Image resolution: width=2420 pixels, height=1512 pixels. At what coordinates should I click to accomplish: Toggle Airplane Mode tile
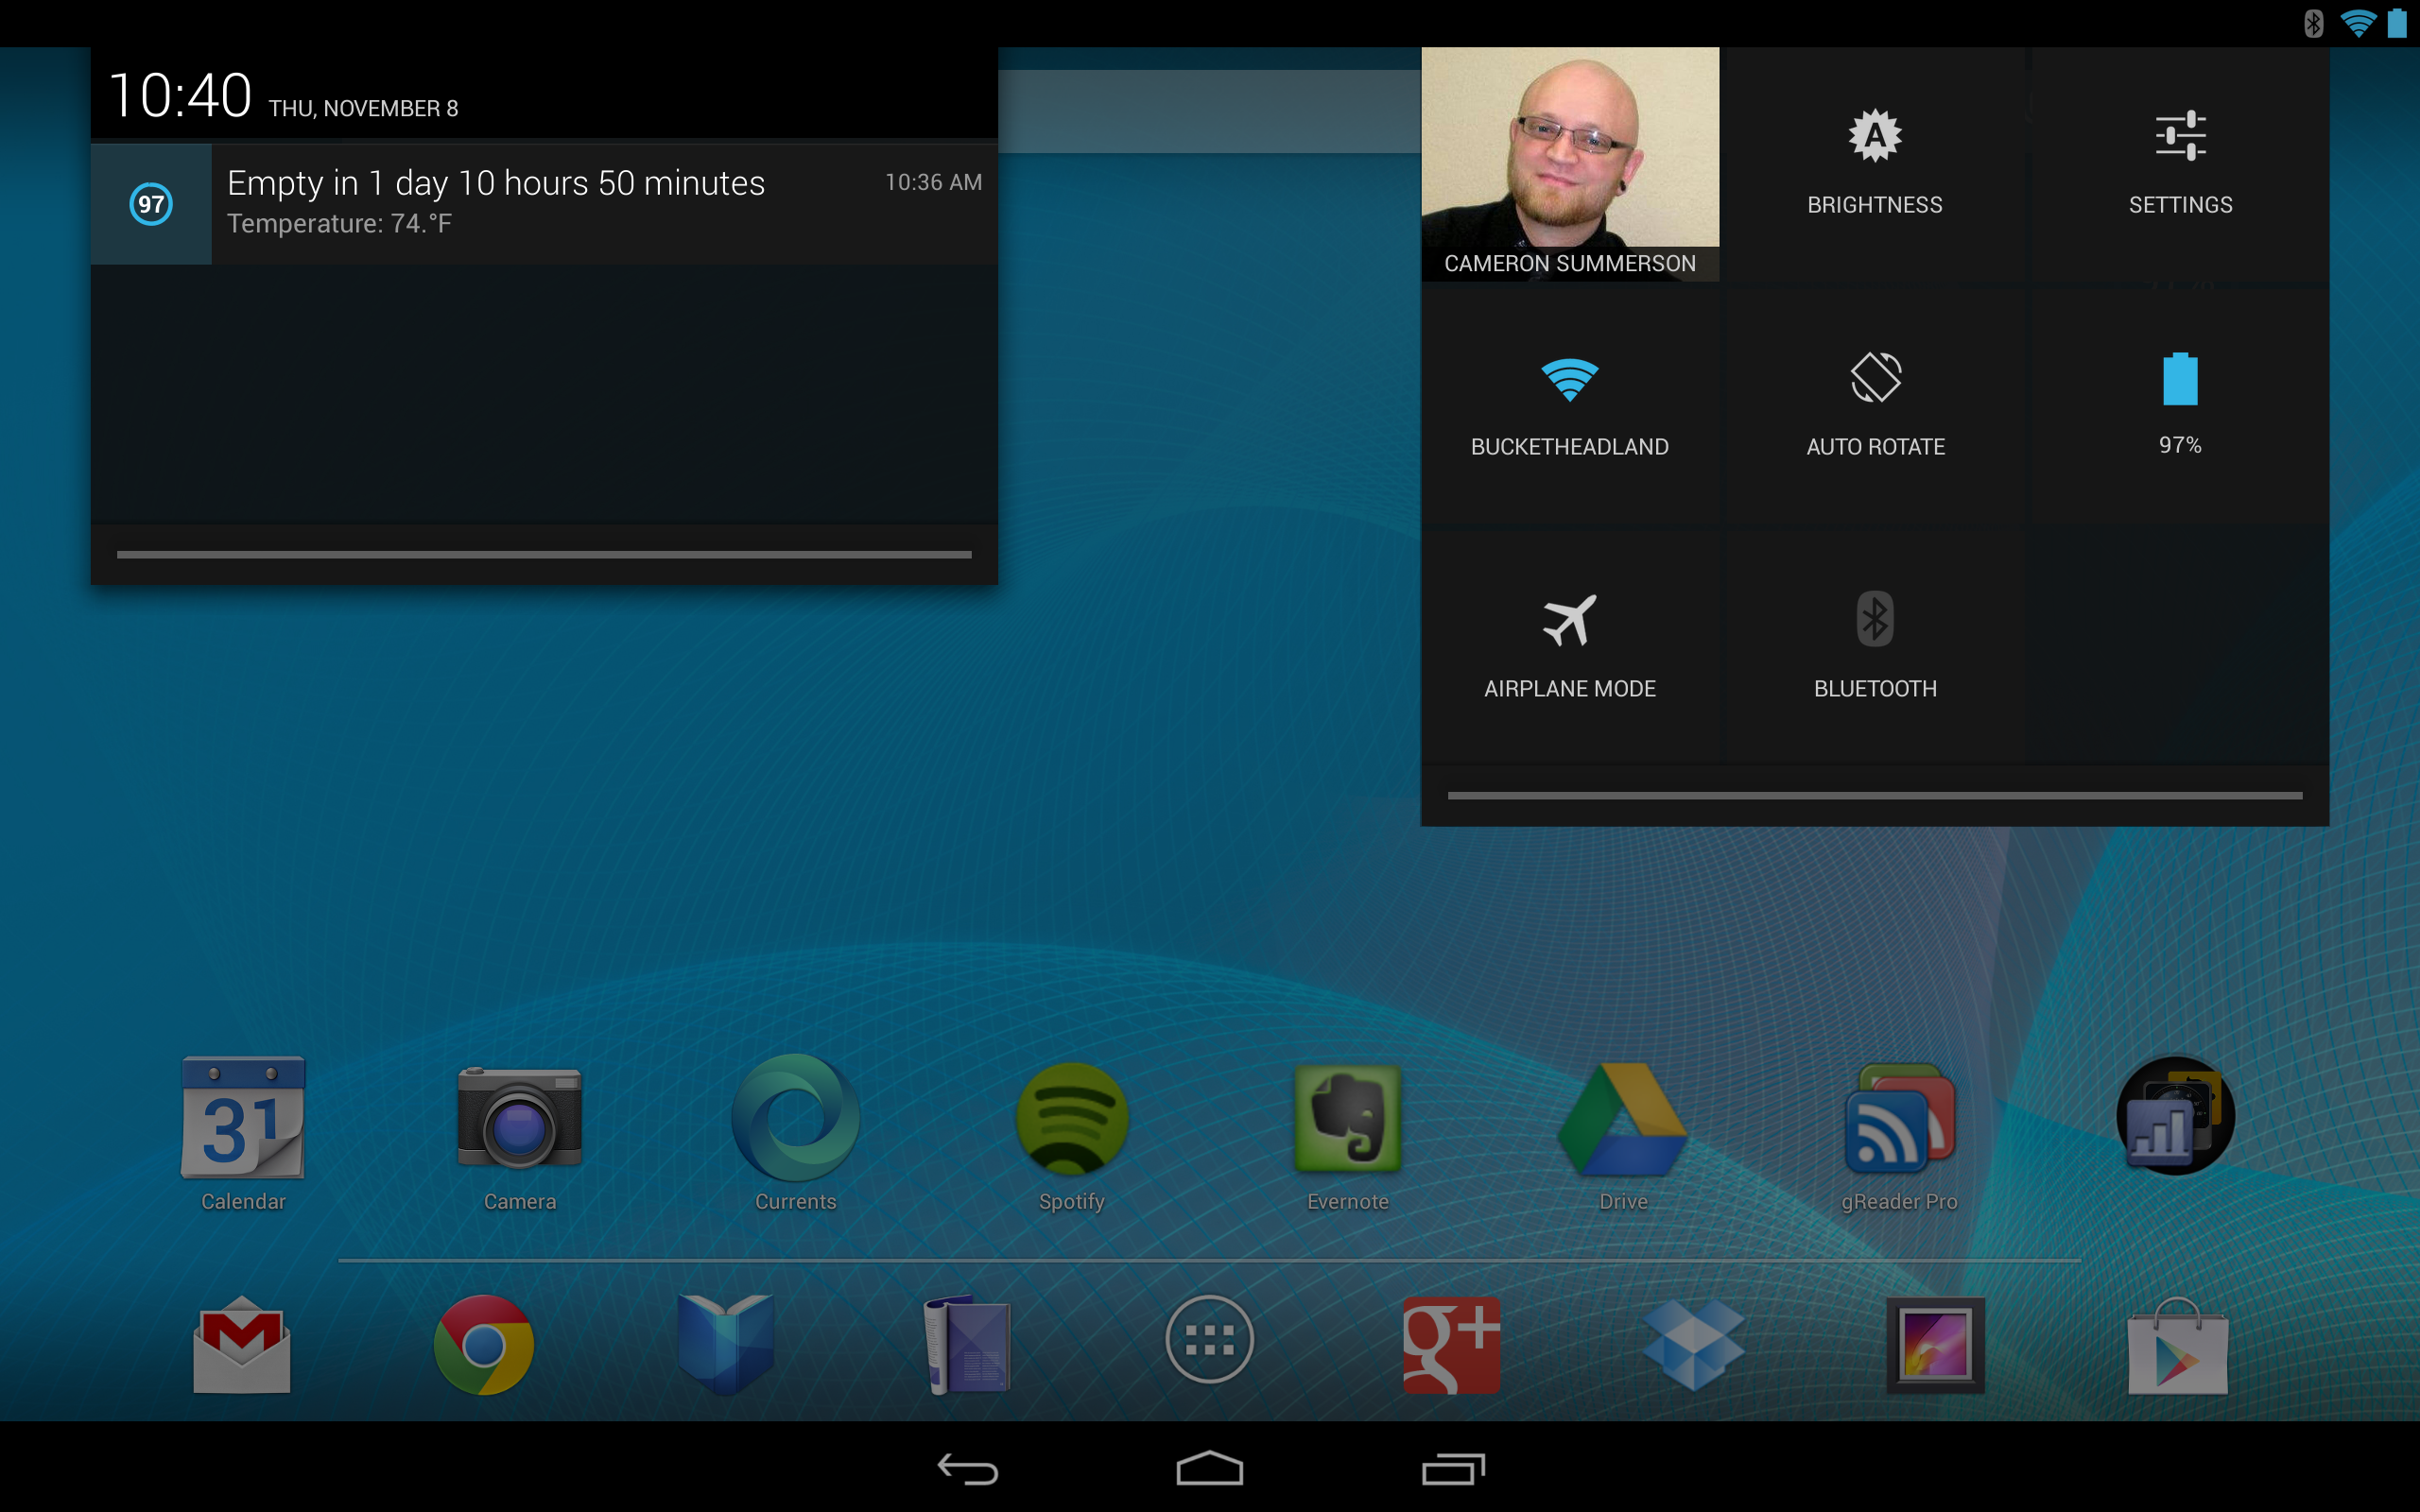click(1570, 647)
